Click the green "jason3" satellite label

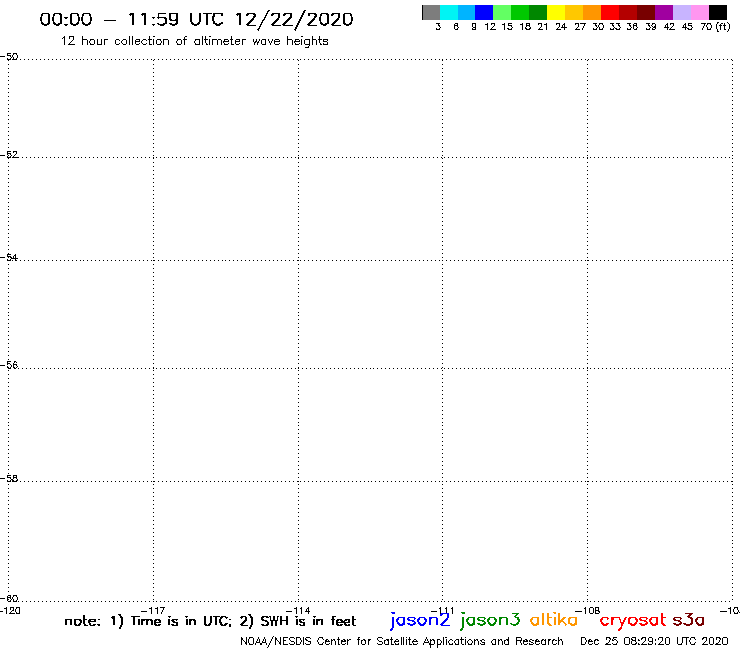[490, 621]
